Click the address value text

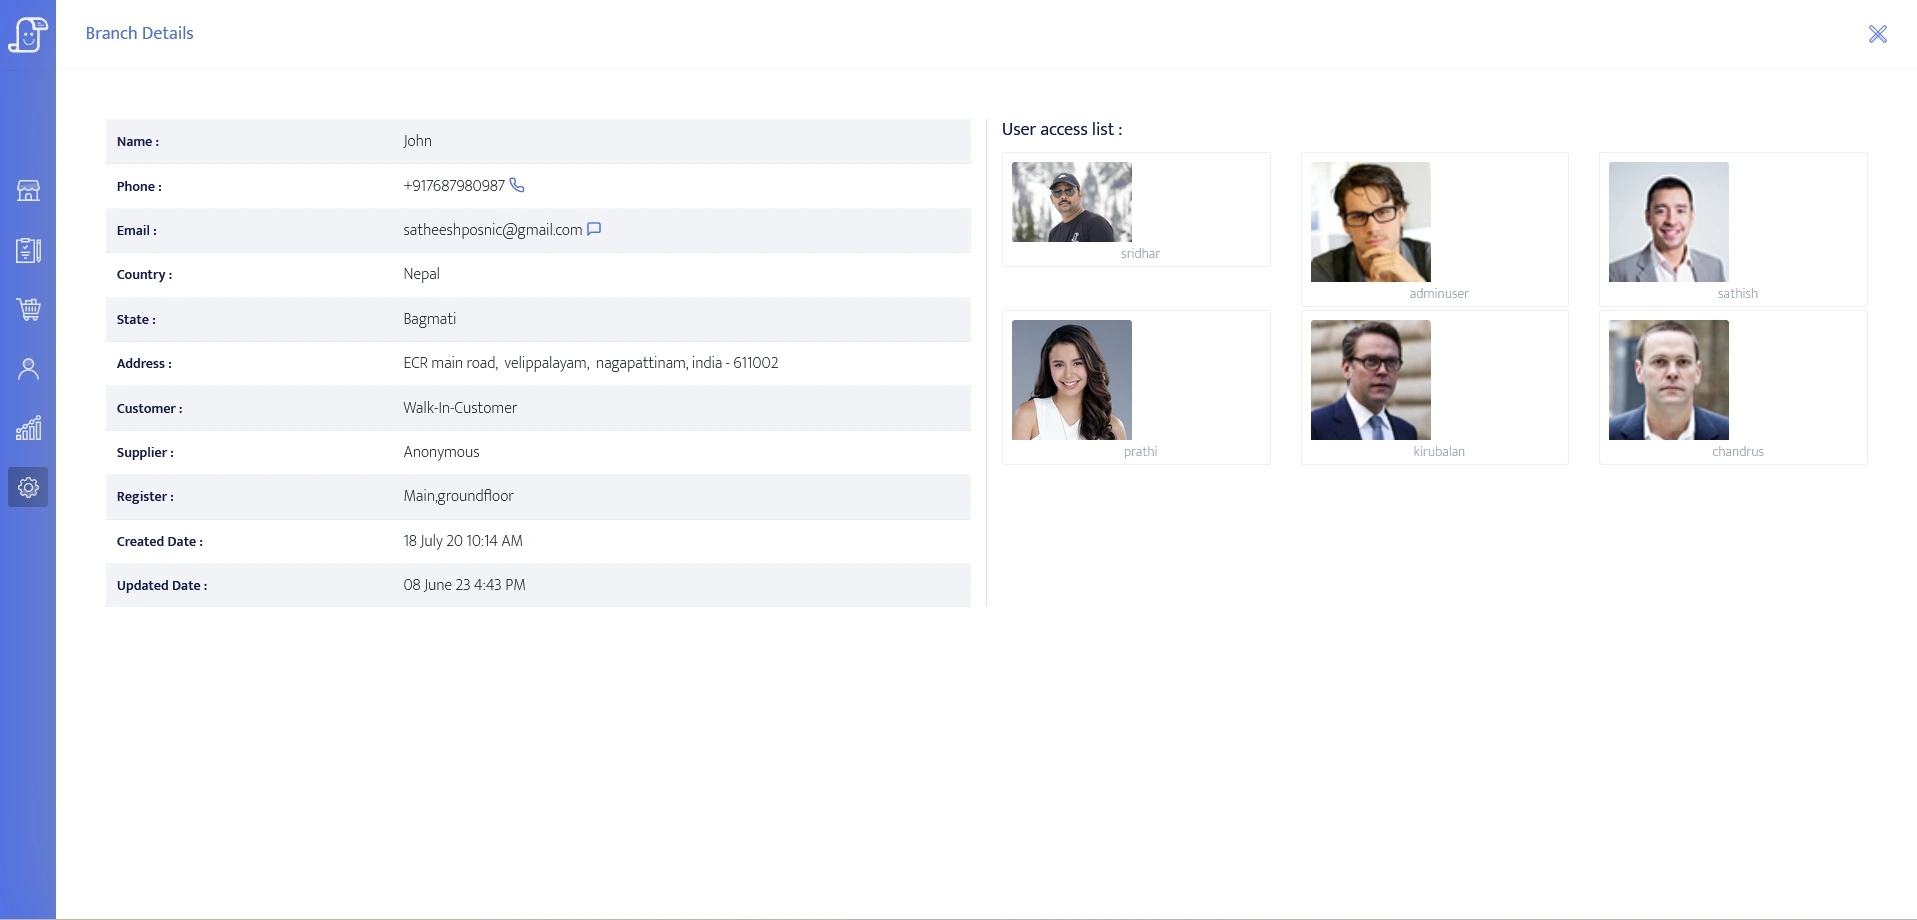590,363
